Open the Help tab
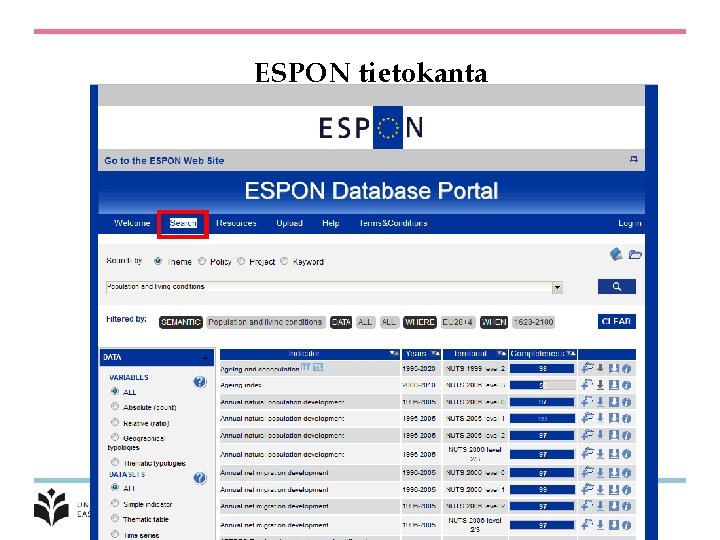 pos(331,223)
